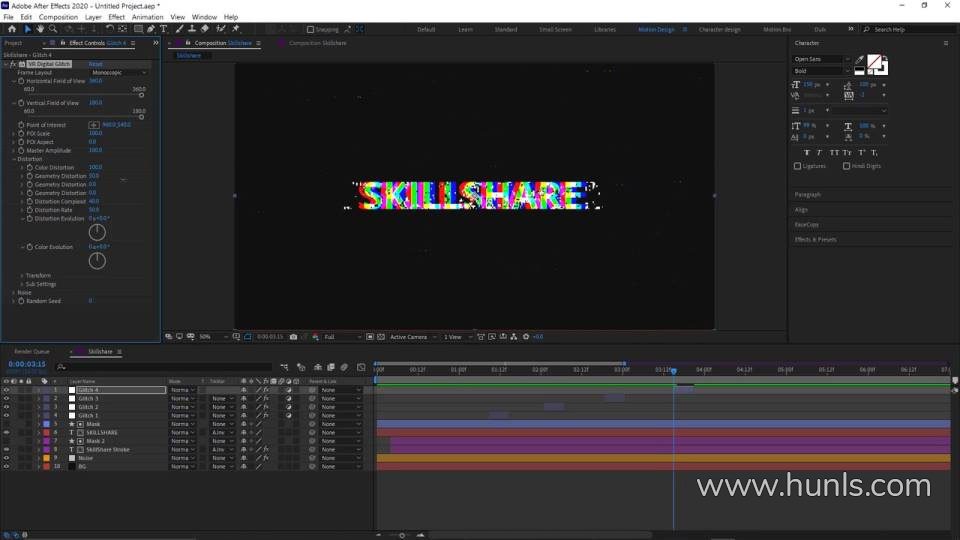Switch to the Render Queue tab

click(x=32, y=351)
